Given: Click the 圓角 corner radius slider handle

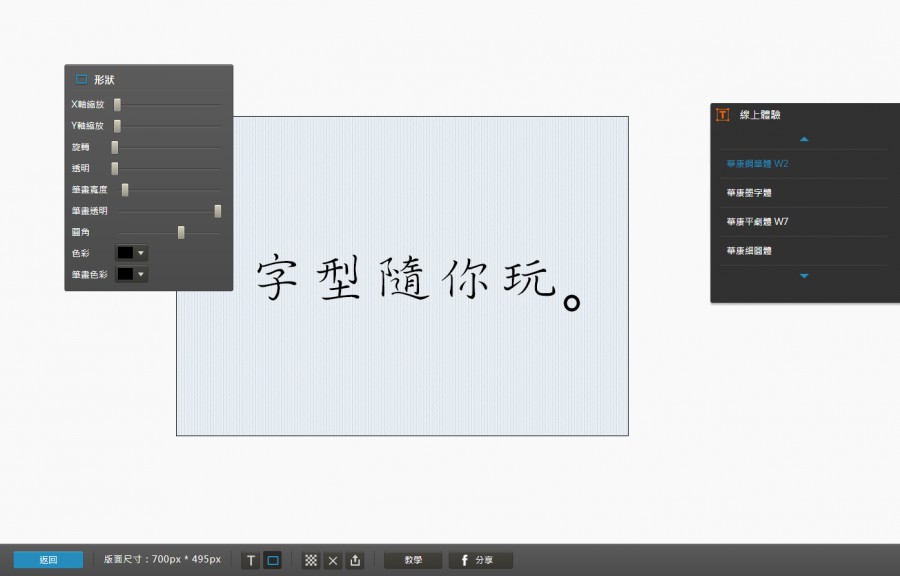Looking at the screenshot, I should (x=181, y=232).
